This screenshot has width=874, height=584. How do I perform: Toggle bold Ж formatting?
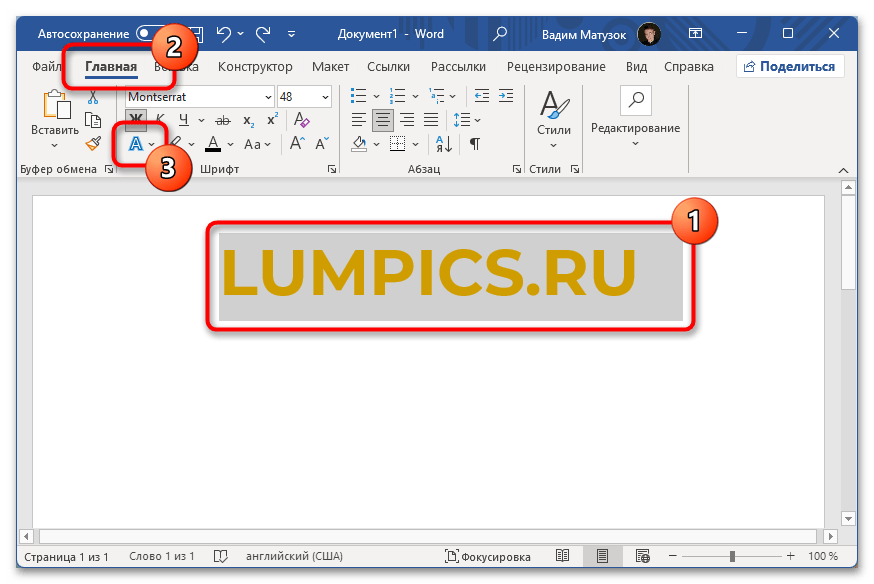pyautogui.click(x=135, y=120)
